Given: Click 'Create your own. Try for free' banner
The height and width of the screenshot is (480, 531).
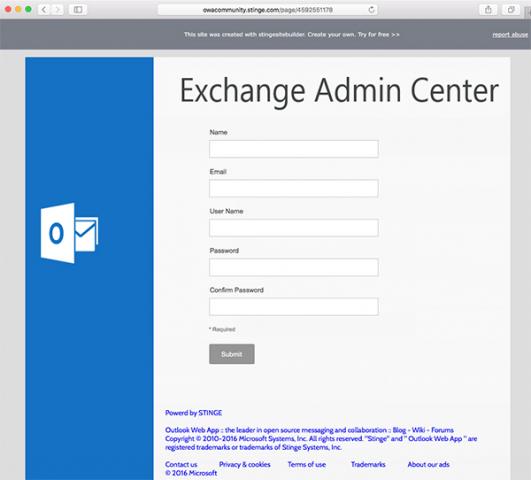Looking at the screenshot, I should pos(354,35).
